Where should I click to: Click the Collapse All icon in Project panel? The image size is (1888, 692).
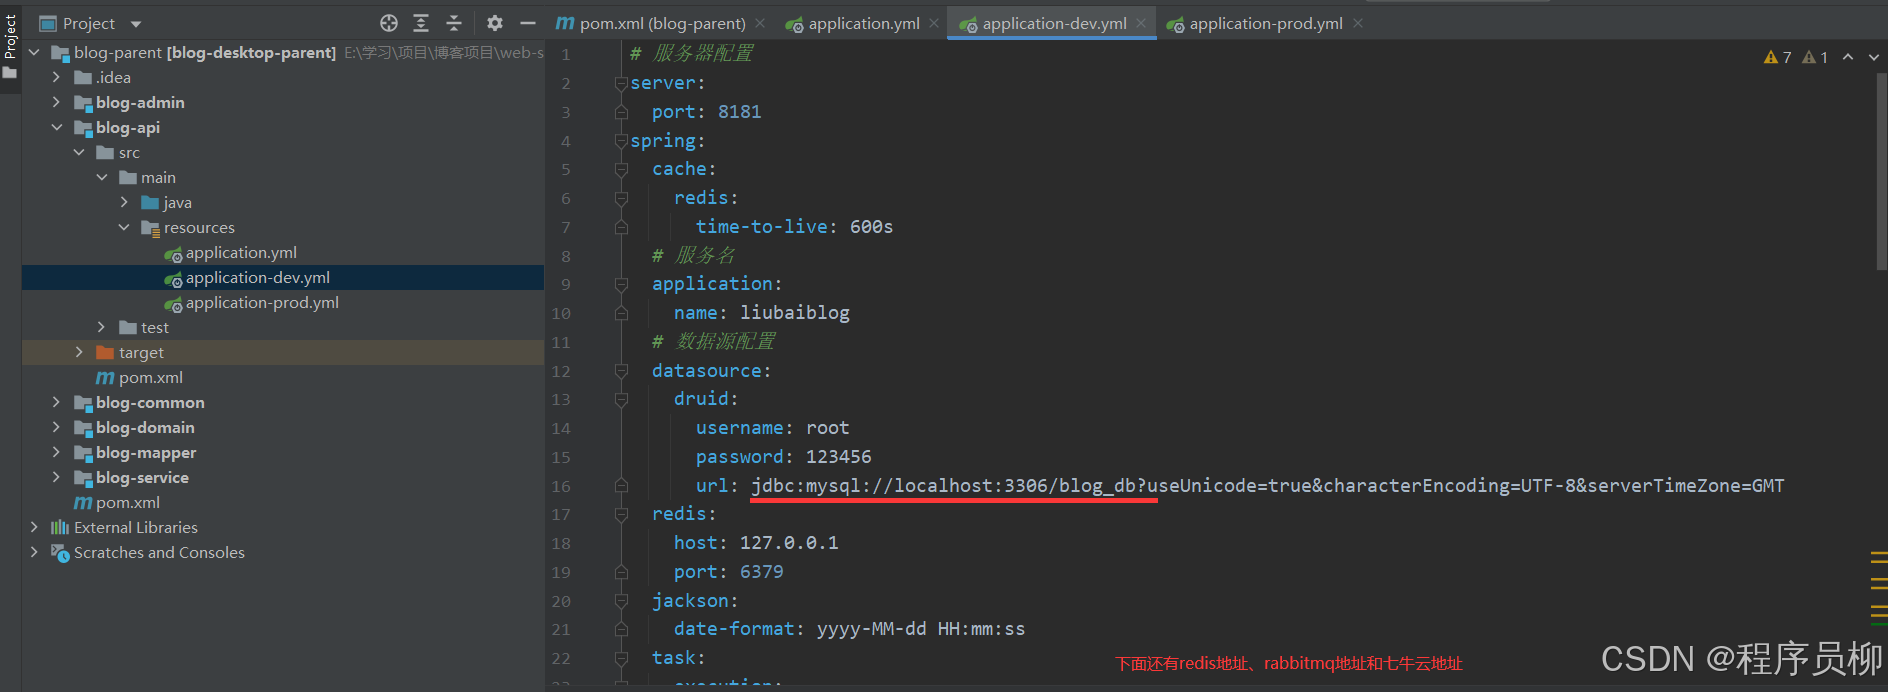[454, 23]
